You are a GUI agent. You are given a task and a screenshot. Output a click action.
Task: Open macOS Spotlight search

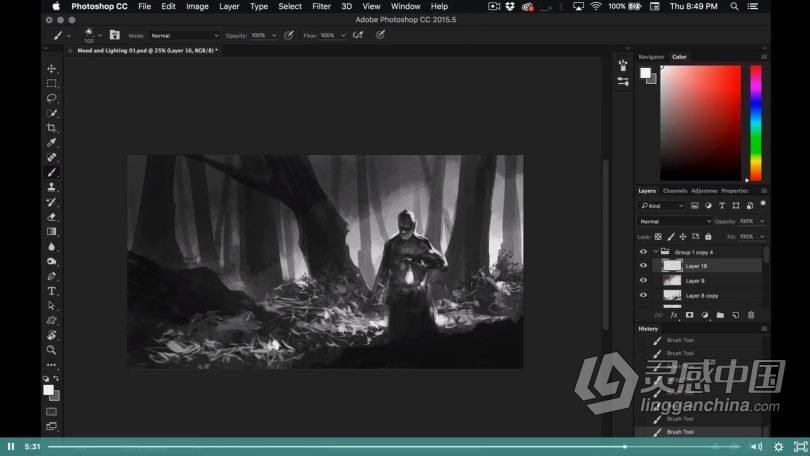(x=734, y=6)
